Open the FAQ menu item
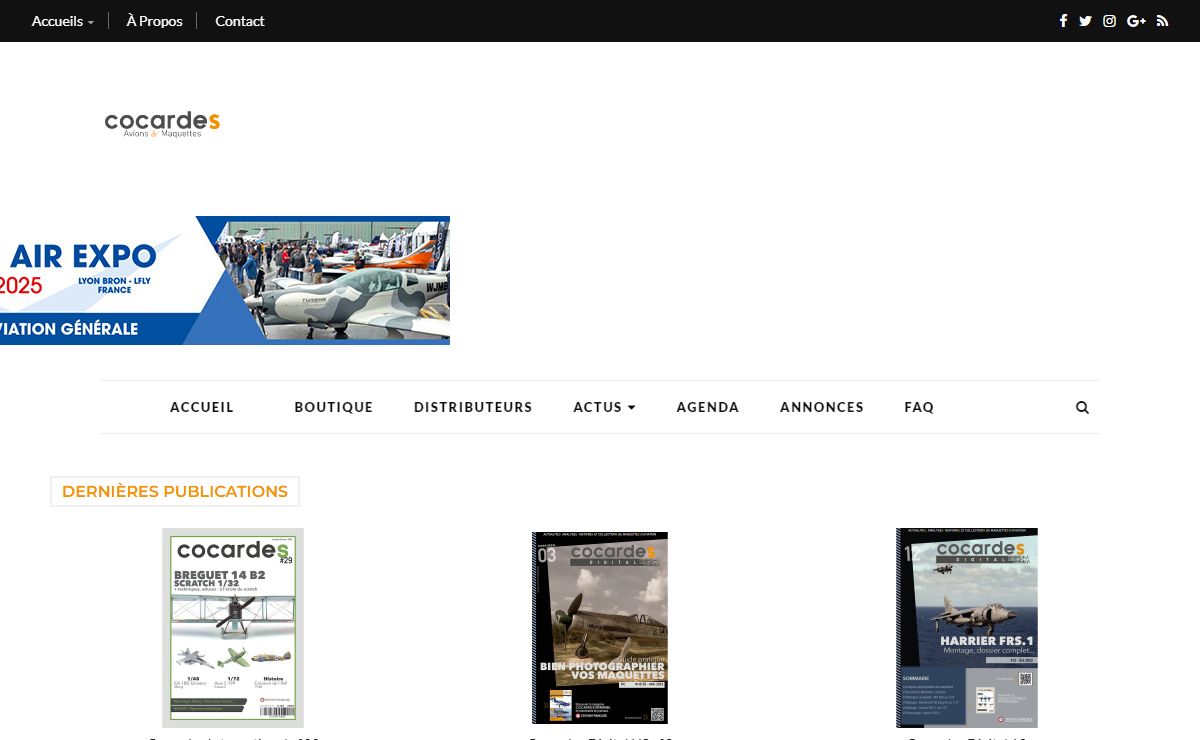Viewport: 1200px width, 740px height. click(x=919, y=407)
